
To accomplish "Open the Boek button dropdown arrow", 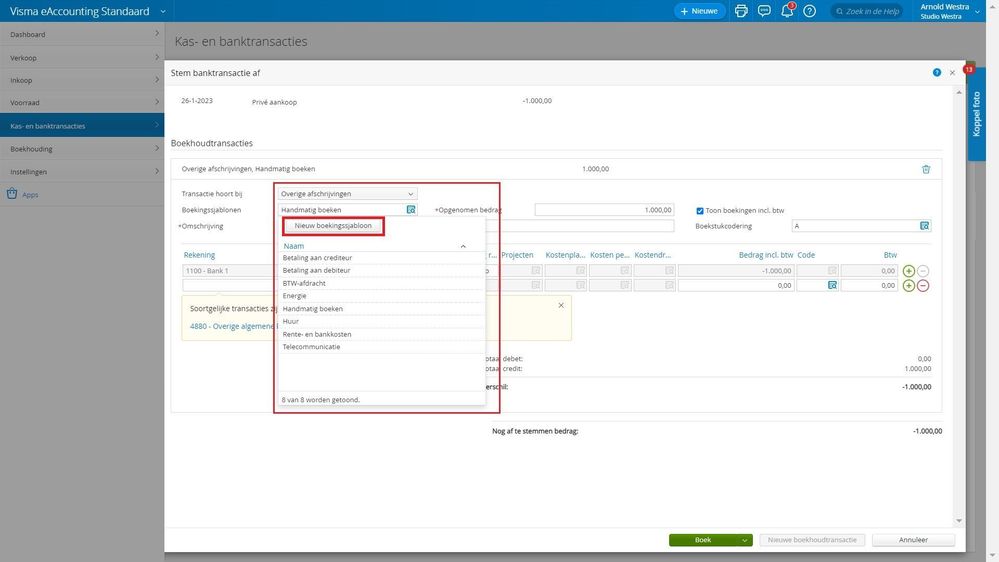I will tap(744, 540).
